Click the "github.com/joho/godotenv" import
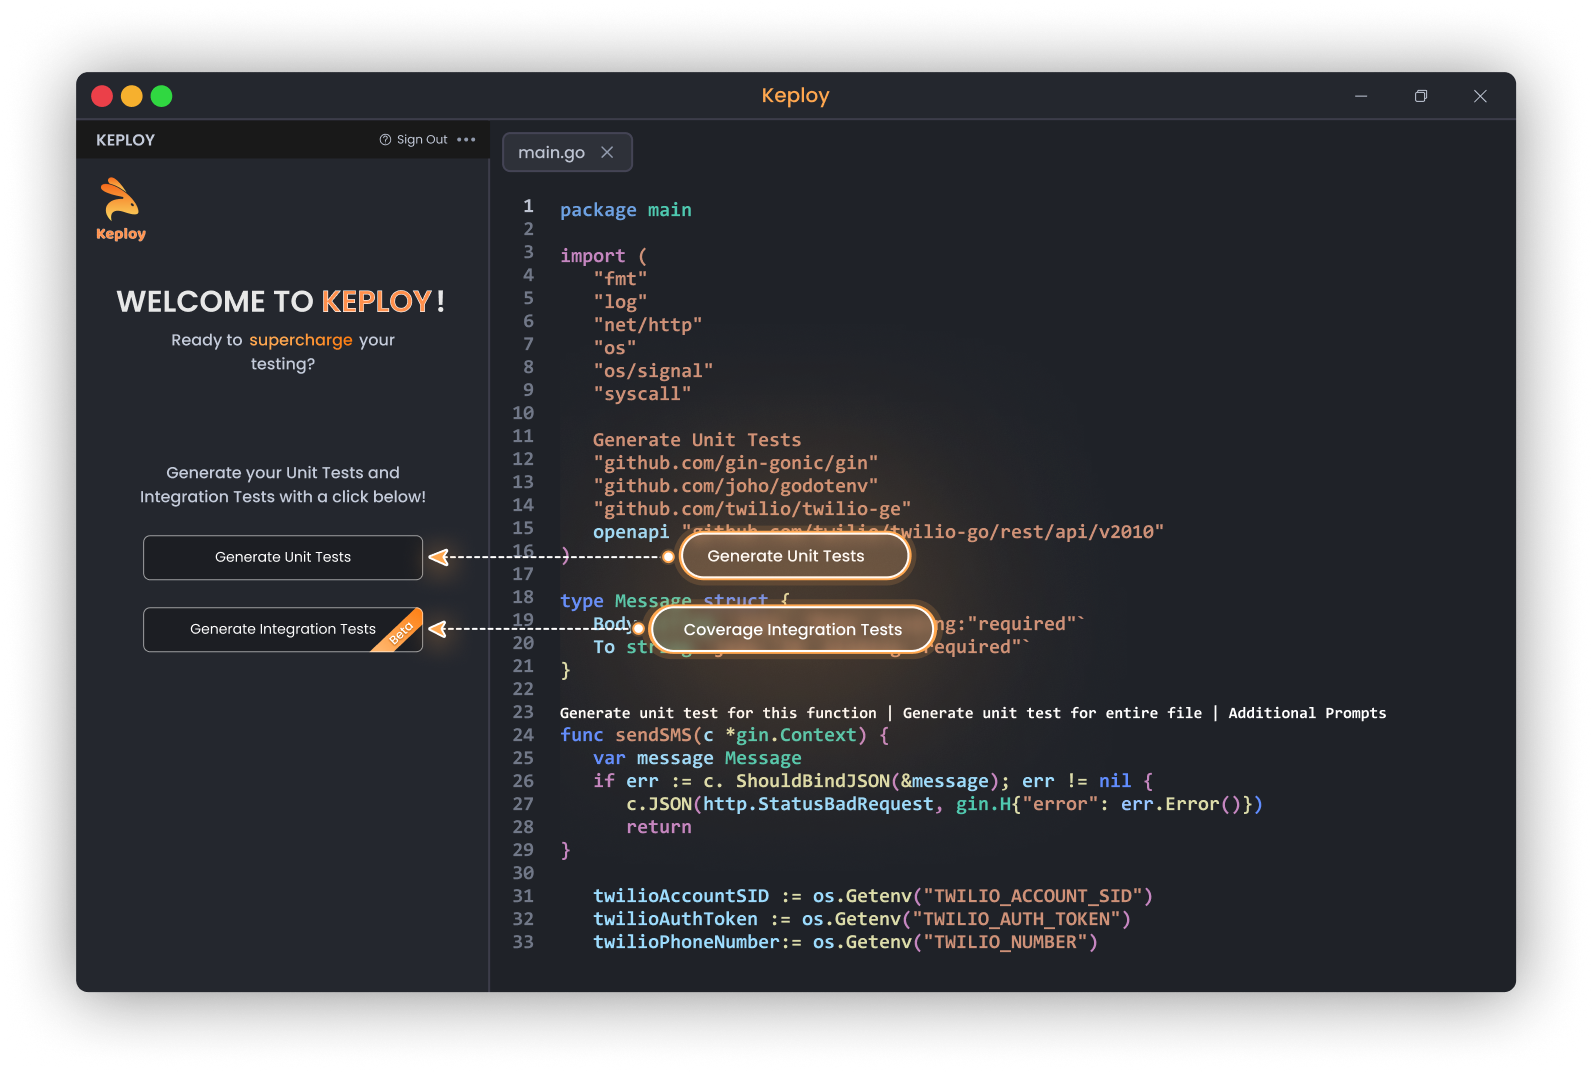Viewport: 1593px width, 1073px height. pyautogui.click(x=736, y=486)
